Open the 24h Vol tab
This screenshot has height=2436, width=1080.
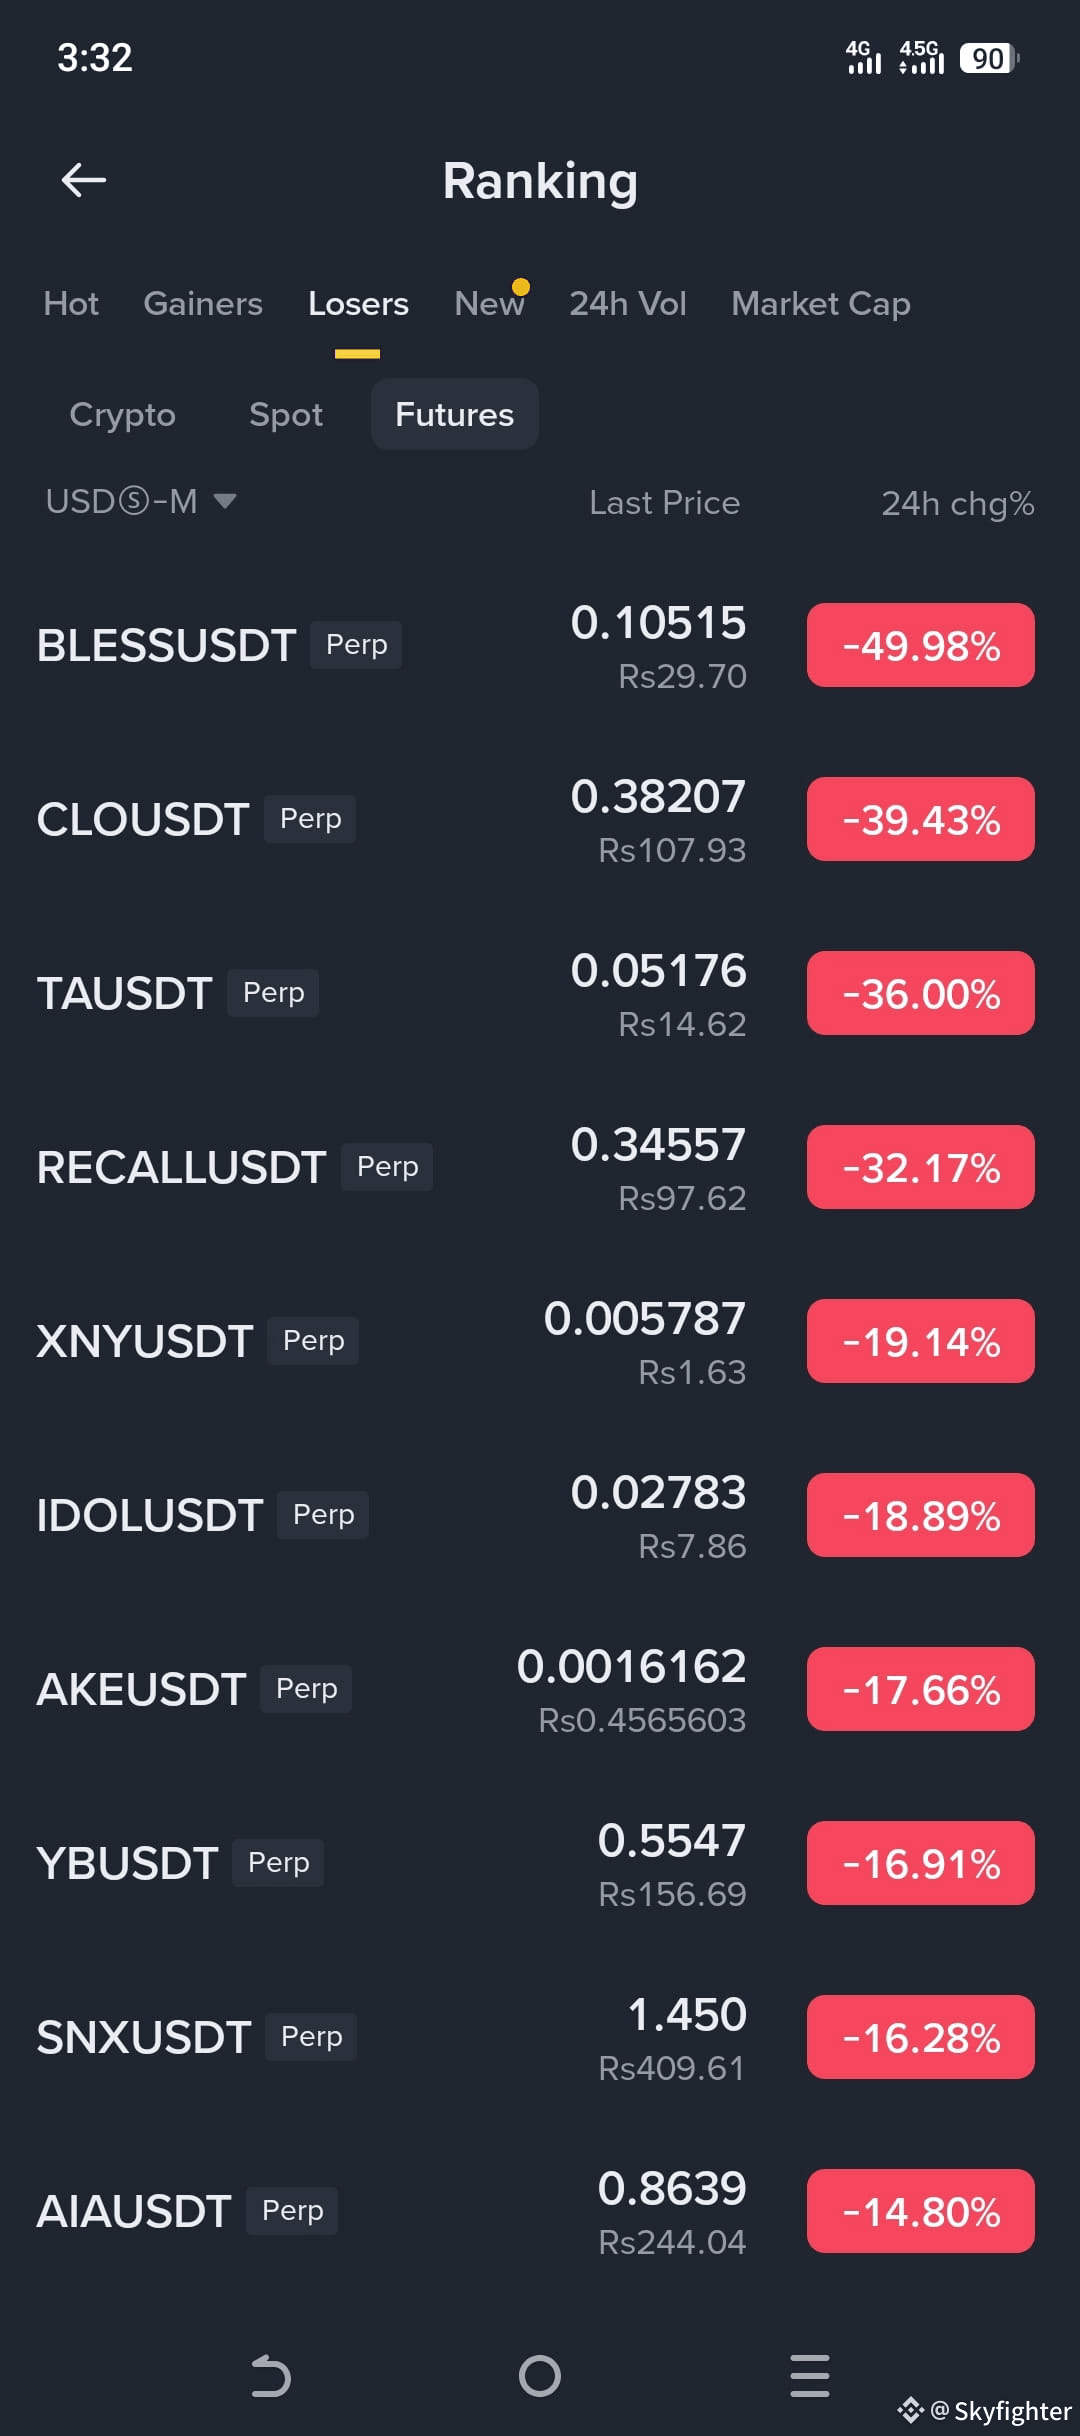point(628,303)
